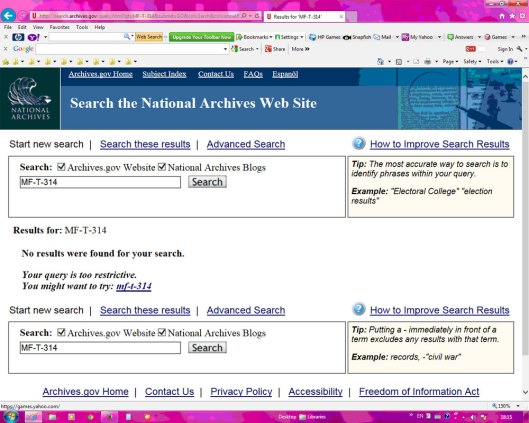
Task: Click the Windows Start orb
Action: pos(10,417)
